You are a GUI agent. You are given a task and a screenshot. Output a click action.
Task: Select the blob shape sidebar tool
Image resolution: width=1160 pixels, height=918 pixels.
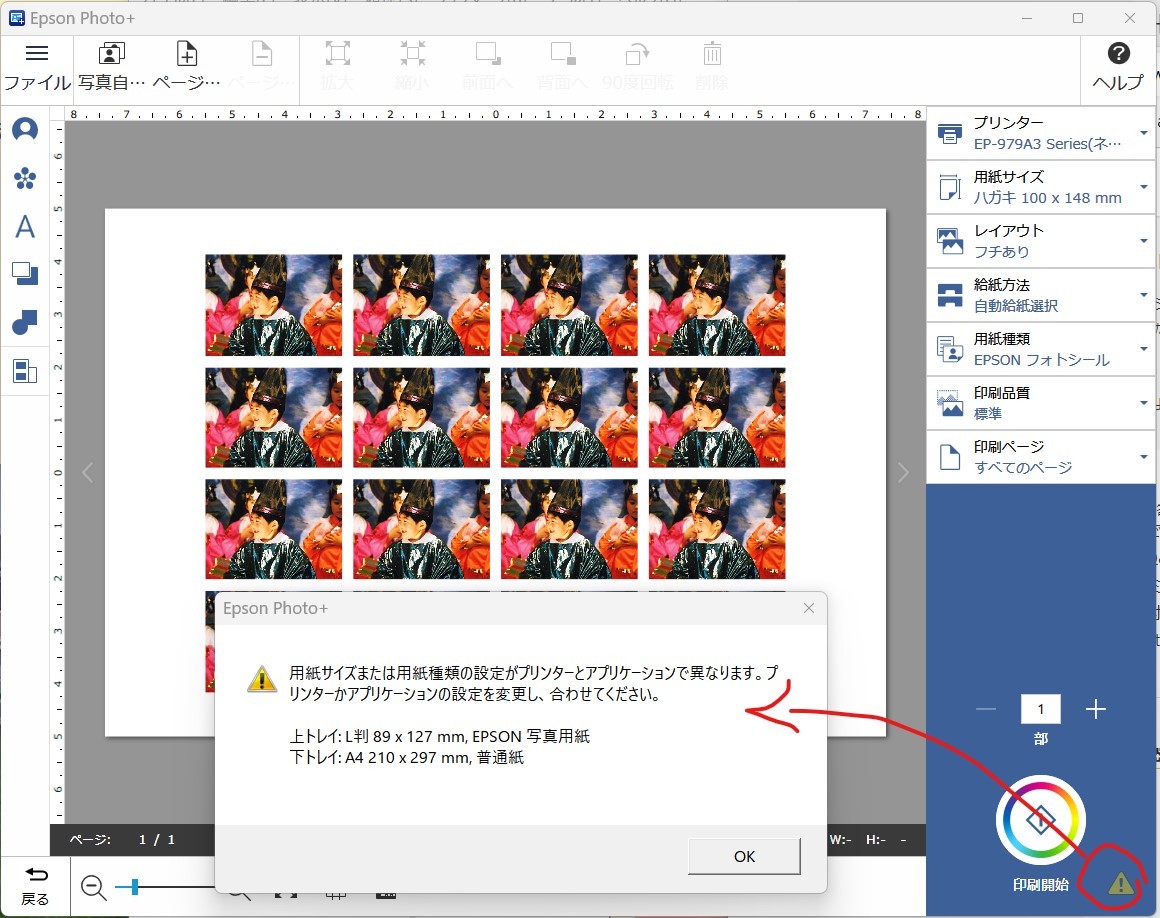click(x=25, y=323)
